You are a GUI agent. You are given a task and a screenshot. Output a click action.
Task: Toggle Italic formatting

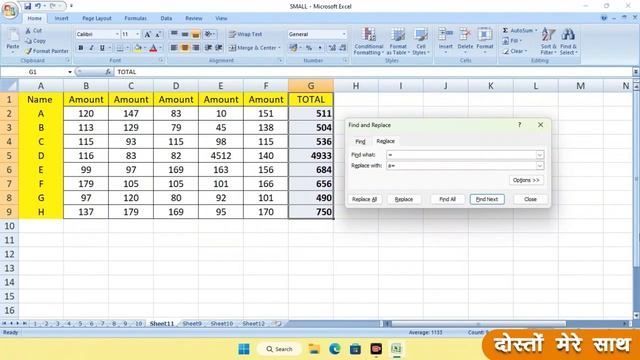coord(91,48)
